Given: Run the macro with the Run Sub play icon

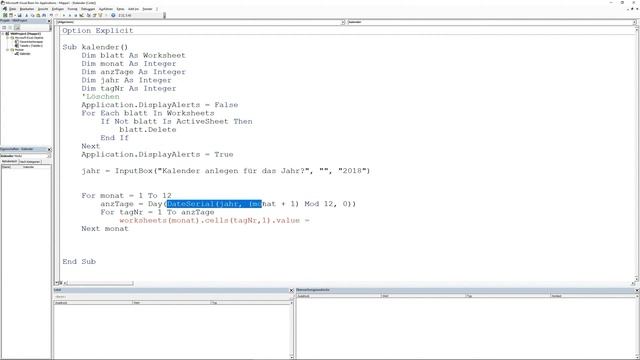Looking at the screenshot, I should click(64, 15).
